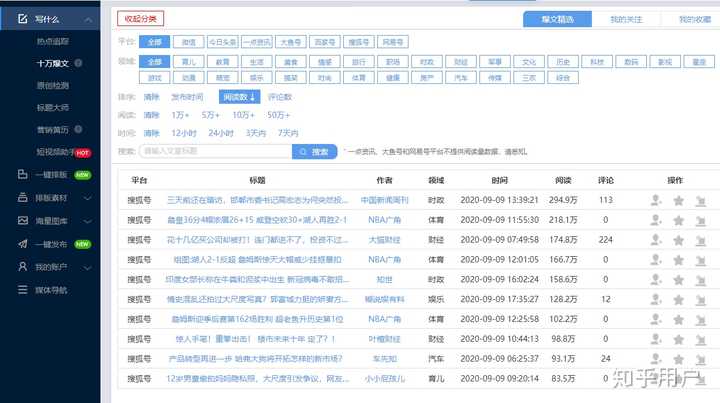
Task: Click the last action icon in 93.1万 row
Action: point(700,359)
